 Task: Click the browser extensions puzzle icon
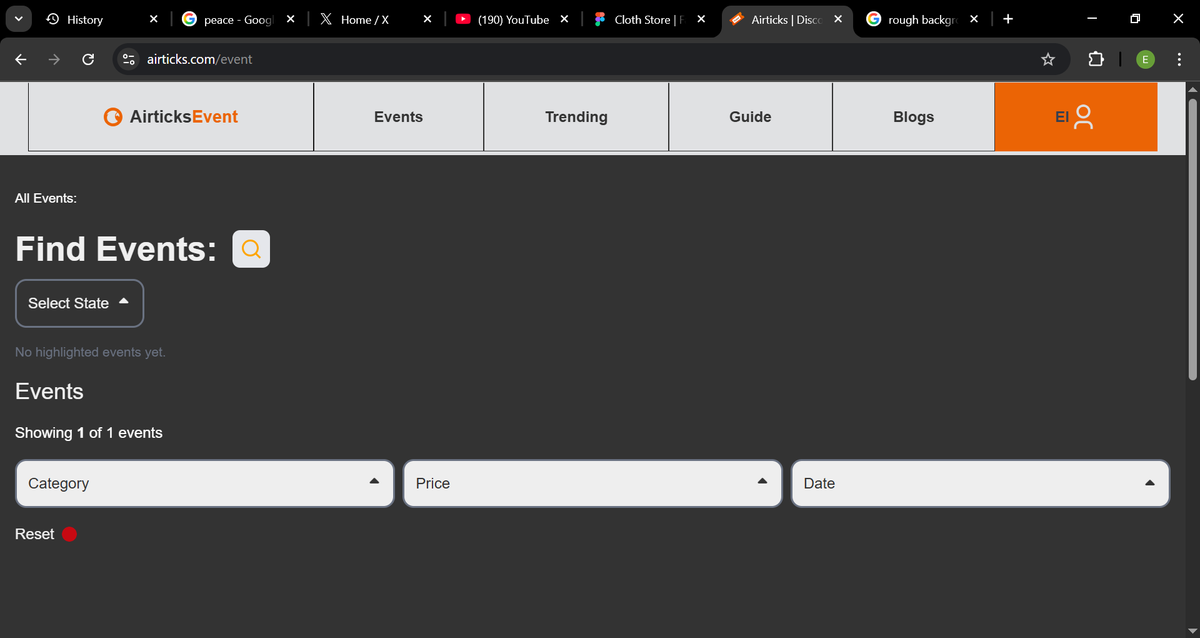click(x=1096, y=59)
